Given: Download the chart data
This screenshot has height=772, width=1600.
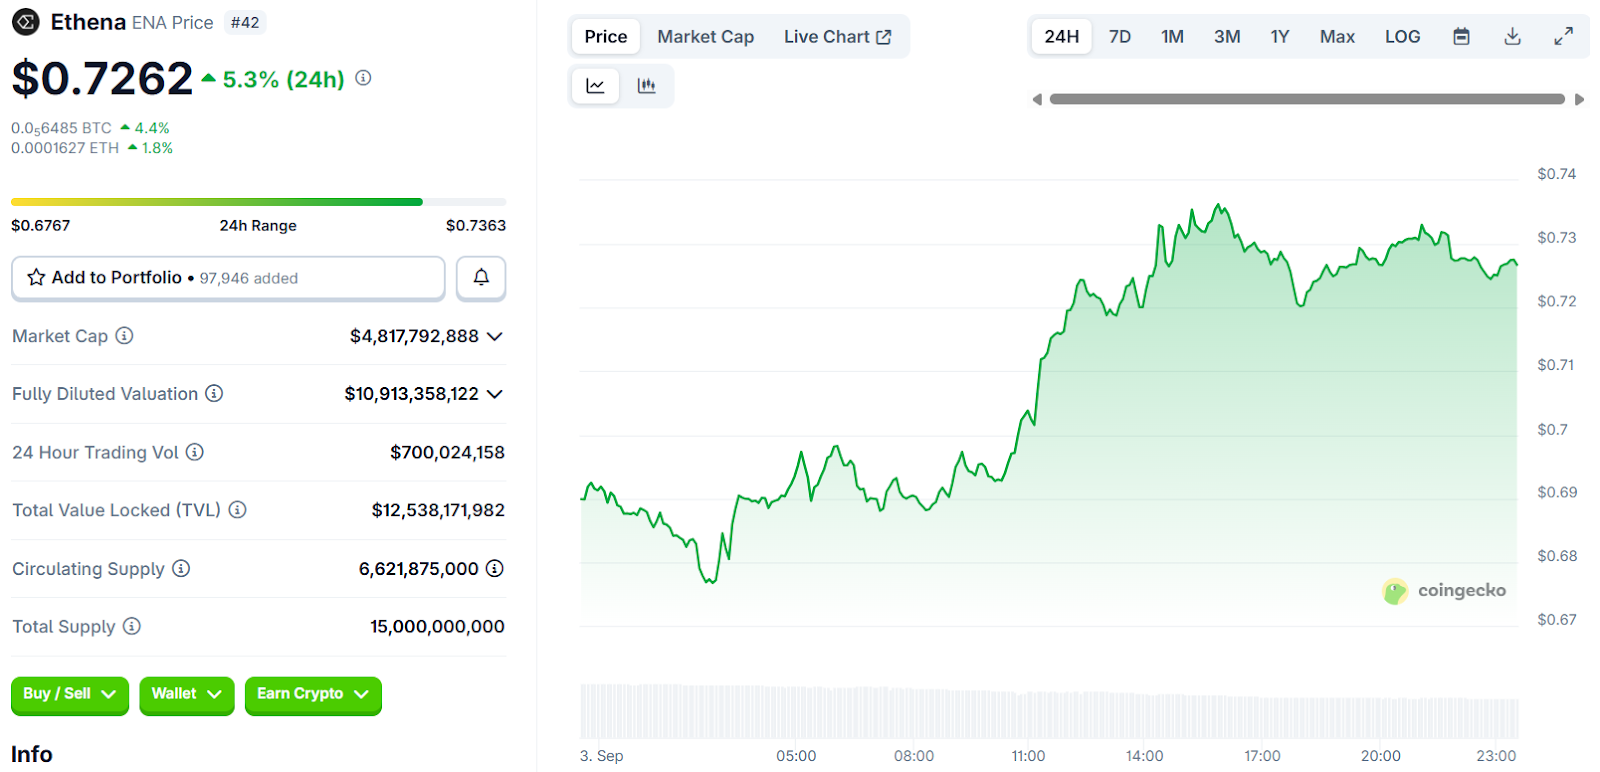Looking at the screenshot, I should 1512,37.
